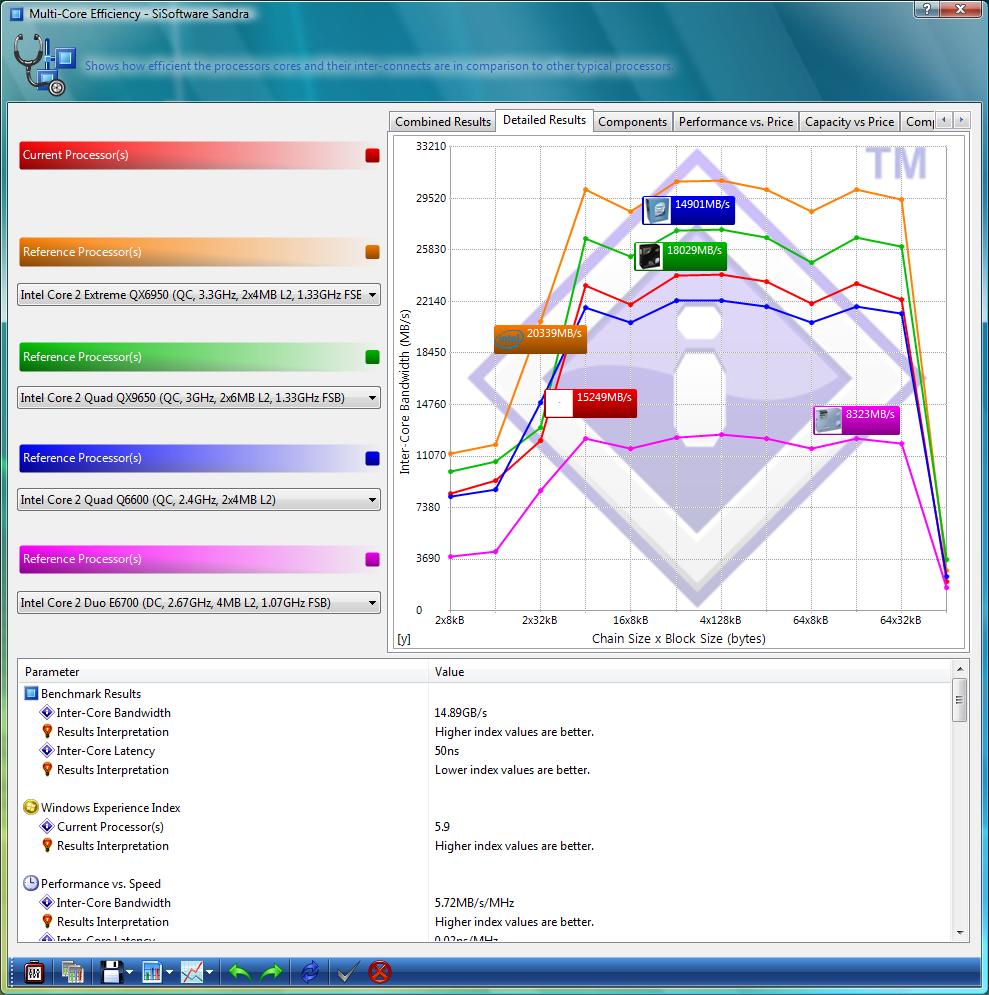The width and height of the screenshot is (989, 995).
Task: Click the results list scroll-down arrow
Action: [x=959, y=932]
